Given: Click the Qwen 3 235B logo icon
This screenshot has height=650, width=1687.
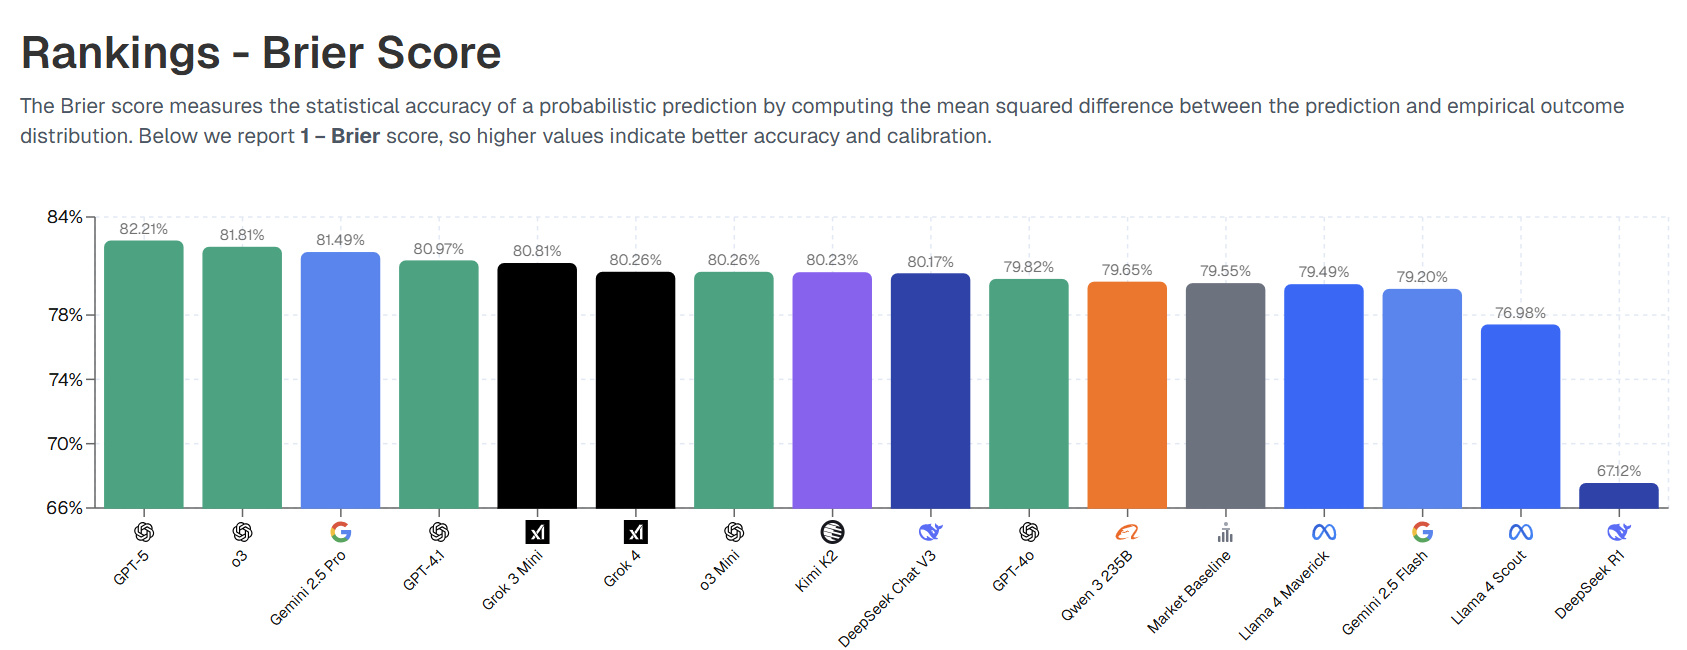Looking at the screenshot, I should click(1127, 532).
